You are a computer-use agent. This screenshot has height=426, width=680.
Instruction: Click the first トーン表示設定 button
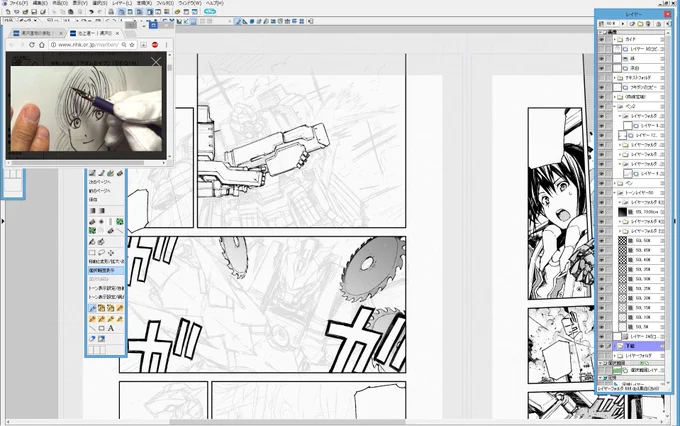tap(106, 288)
